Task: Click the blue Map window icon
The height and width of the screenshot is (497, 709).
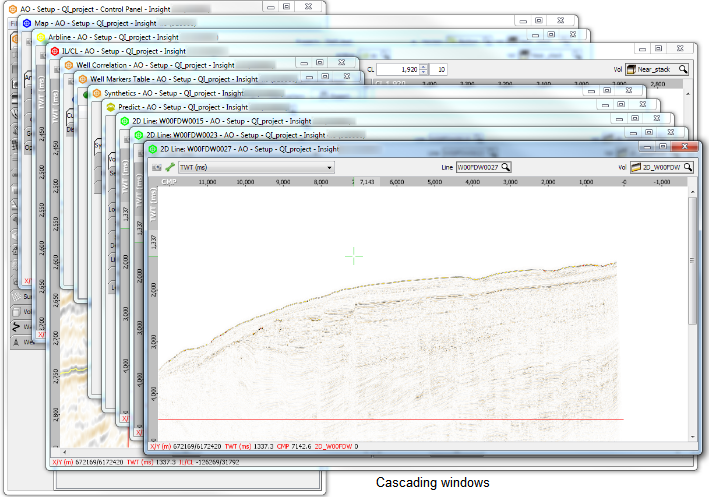Action: click(27, 23)
